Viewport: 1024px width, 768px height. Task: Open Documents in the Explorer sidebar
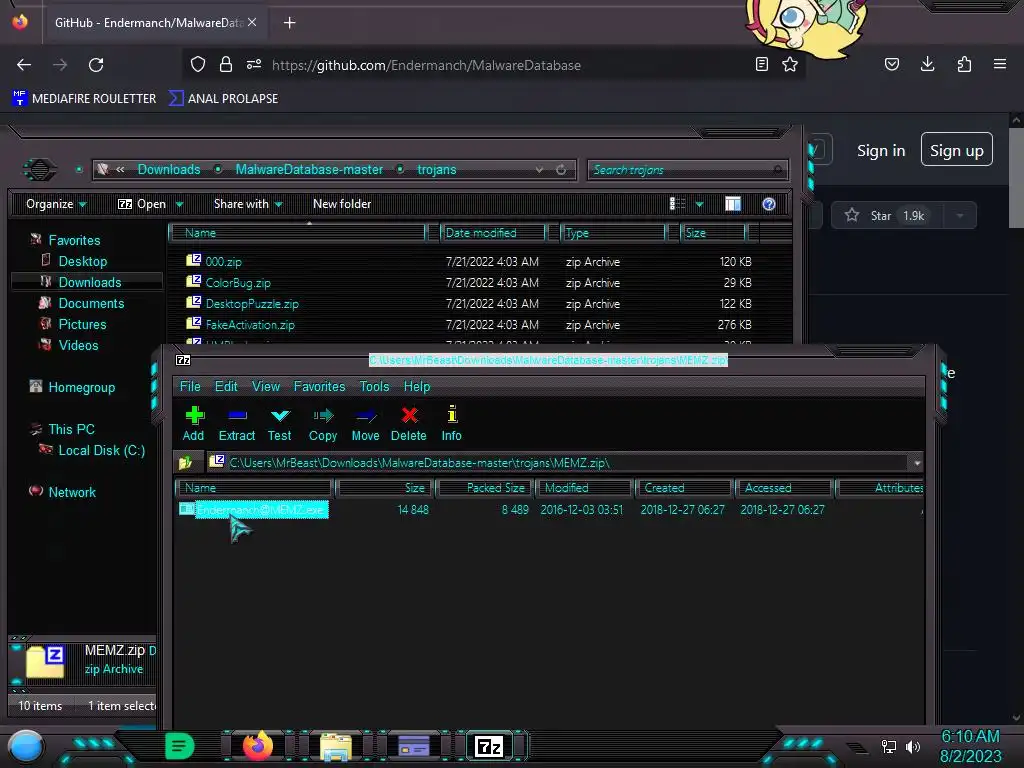coord(91,303)
